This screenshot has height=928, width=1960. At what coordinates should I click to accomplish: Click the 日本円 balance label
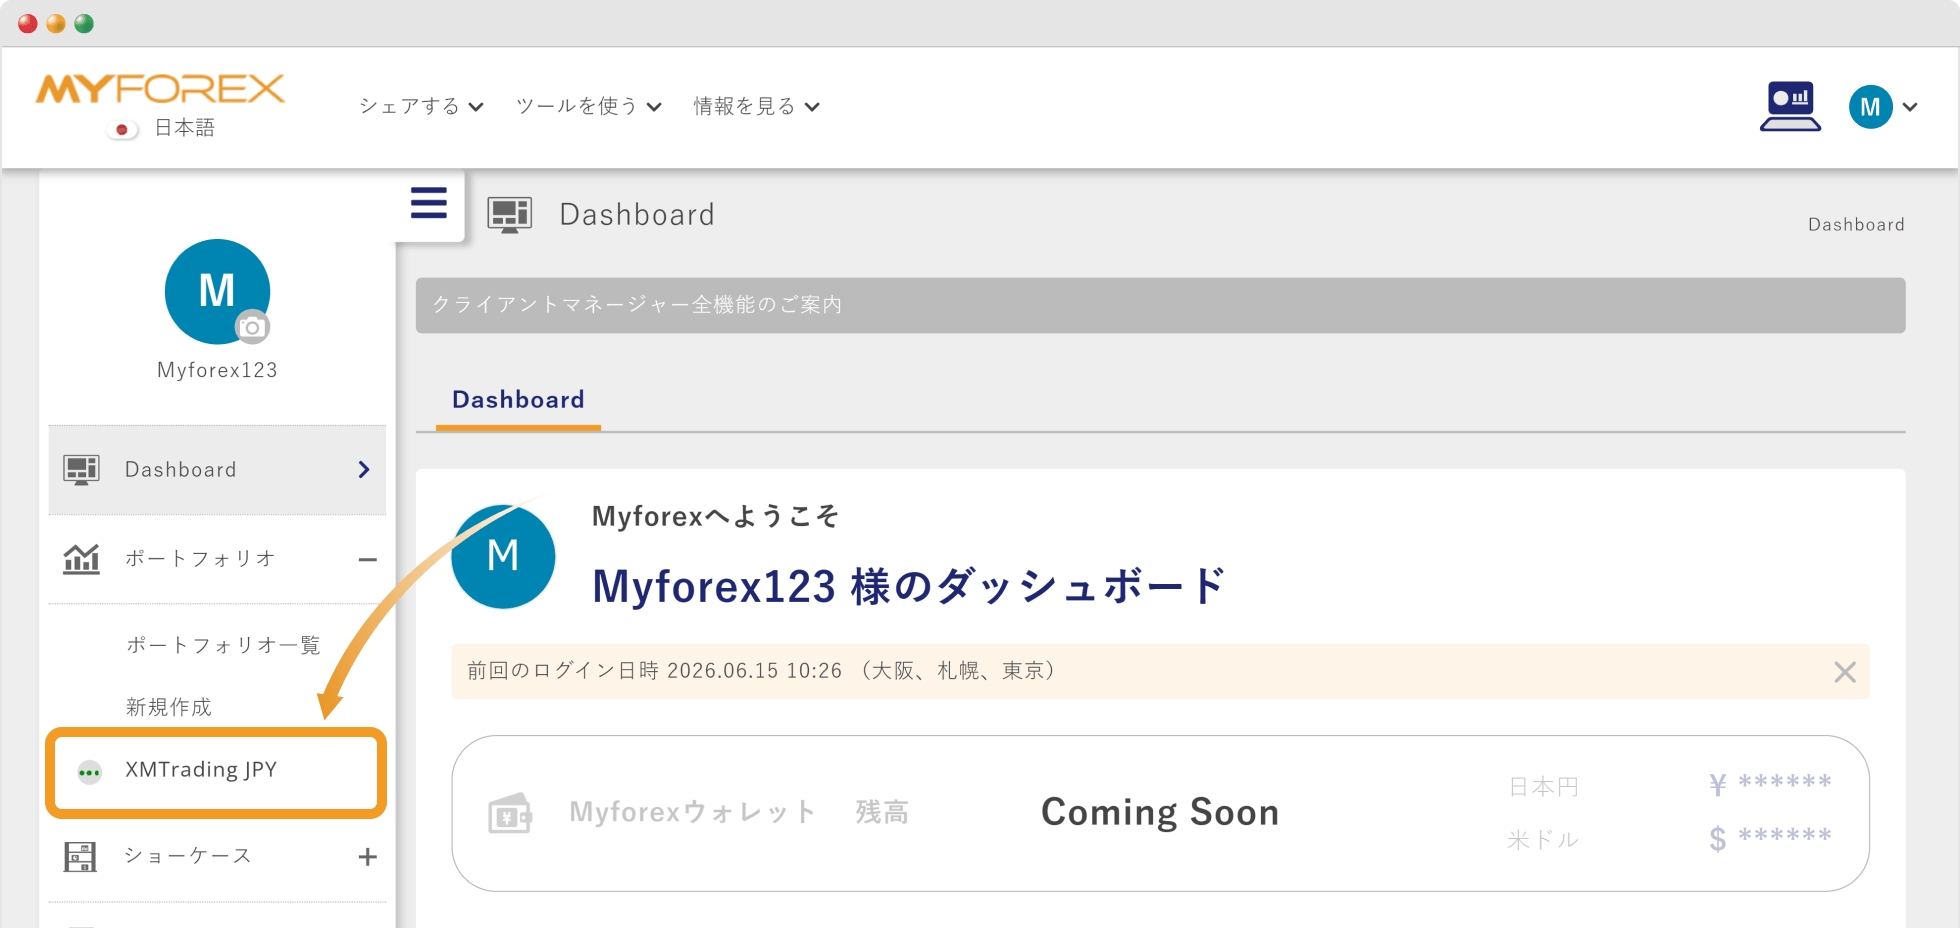[x=1543, y=788]
